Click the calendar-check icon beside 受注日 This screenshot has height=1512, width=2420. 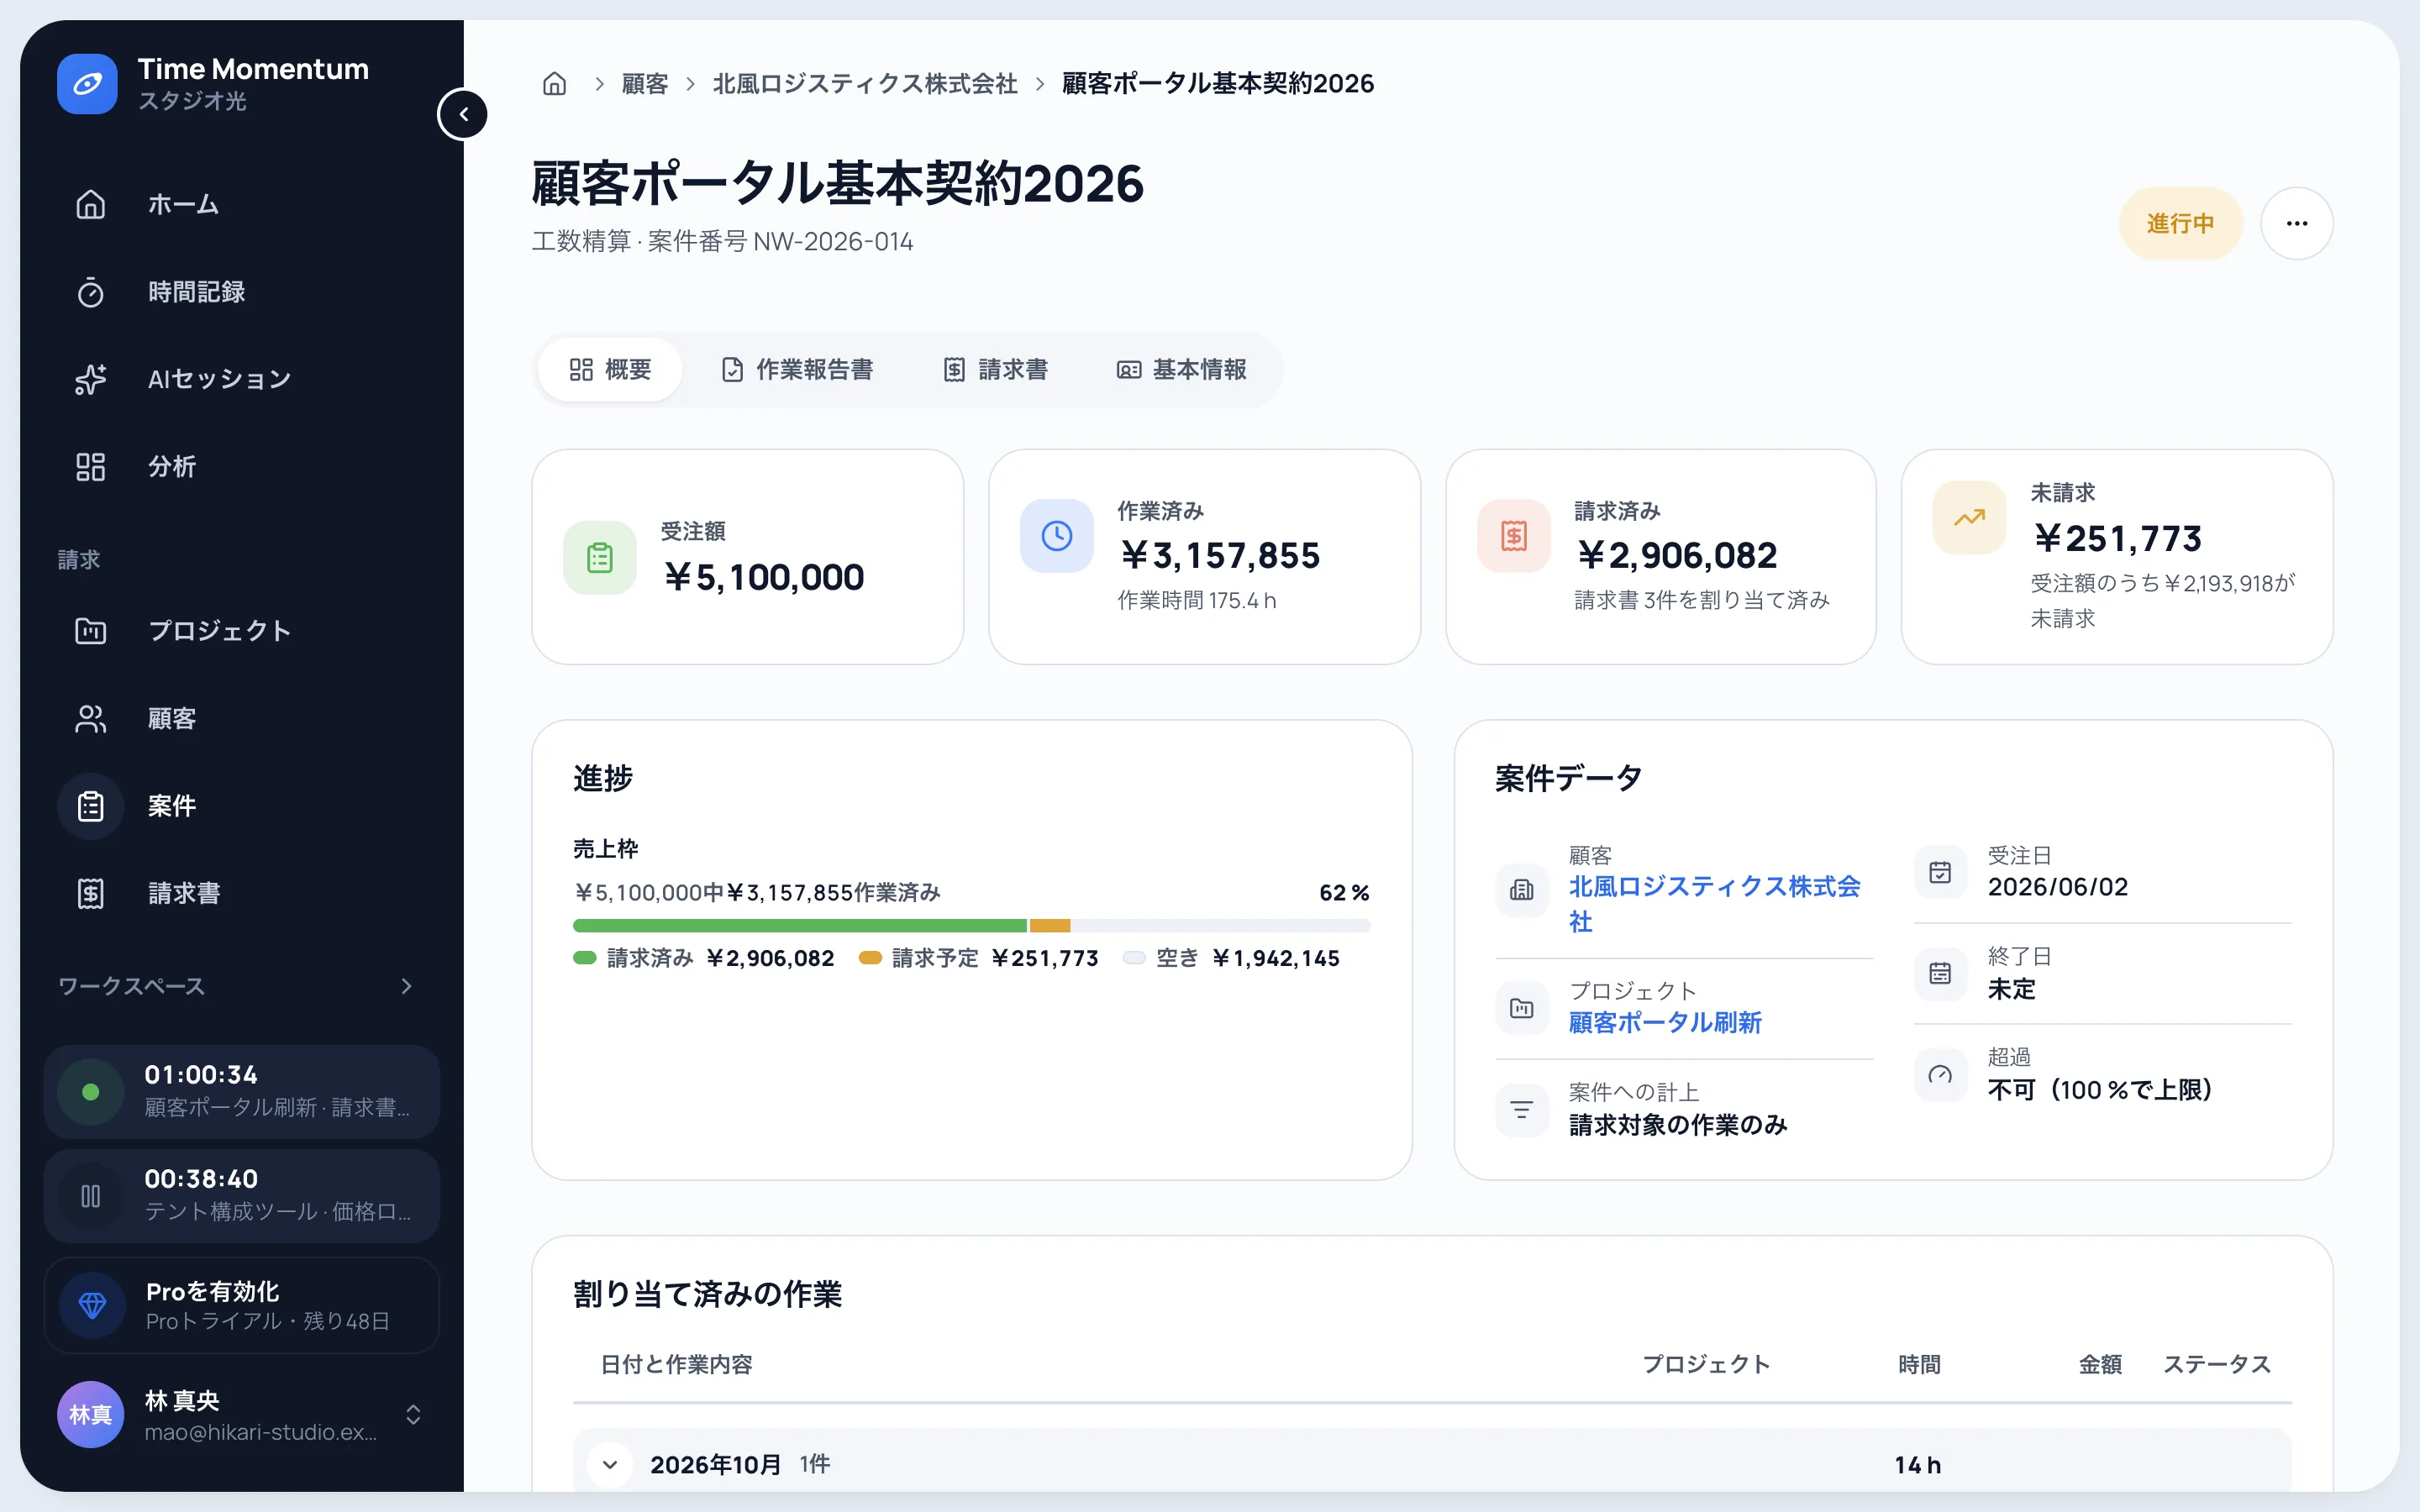[x=1940, y=872]
